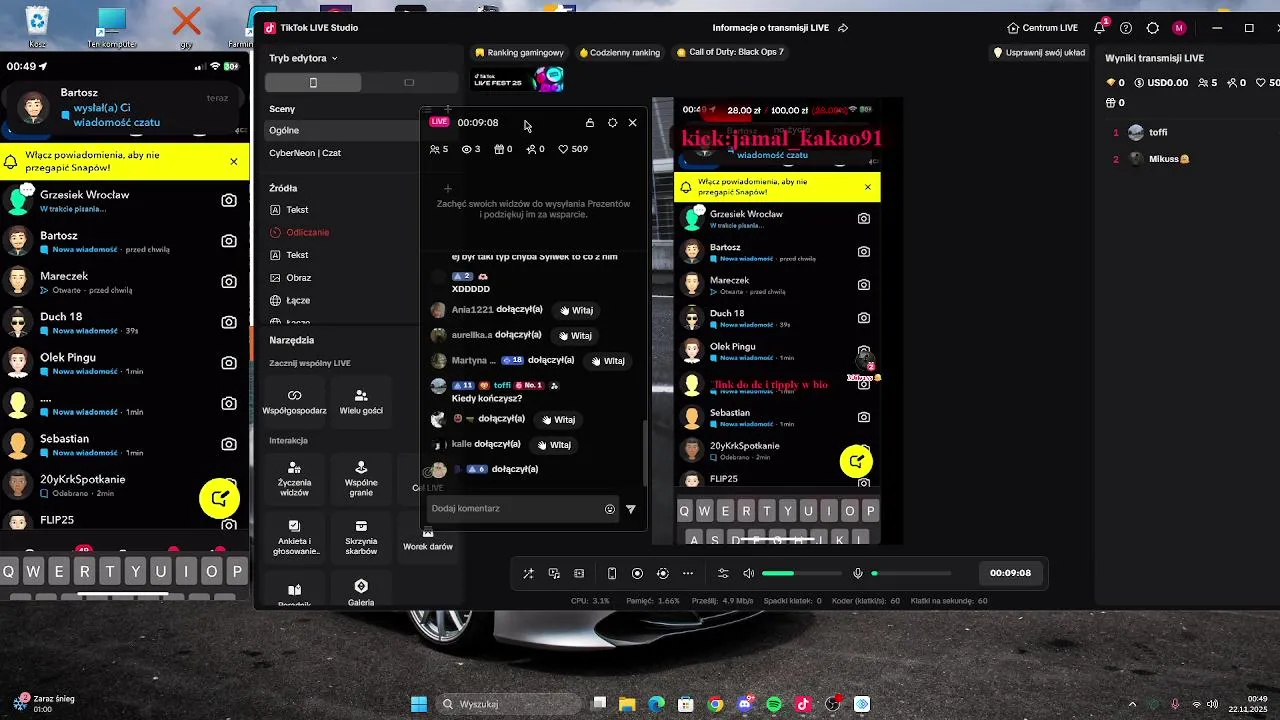Open the chat filter funnel icon
The image size is (1280, 720).
(631, 509)
